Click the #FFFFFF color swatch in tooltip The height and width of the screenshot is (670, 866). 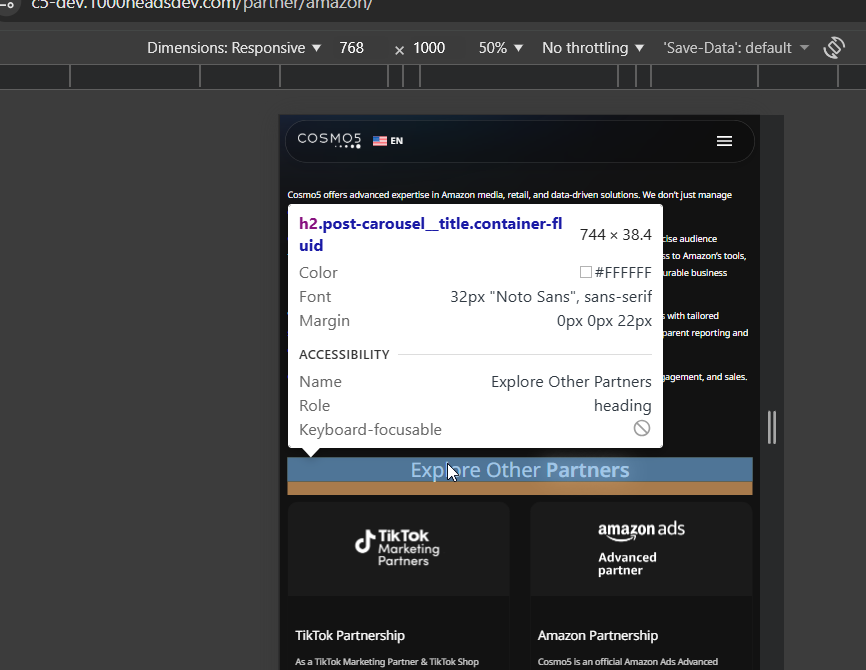coord(586,272)
